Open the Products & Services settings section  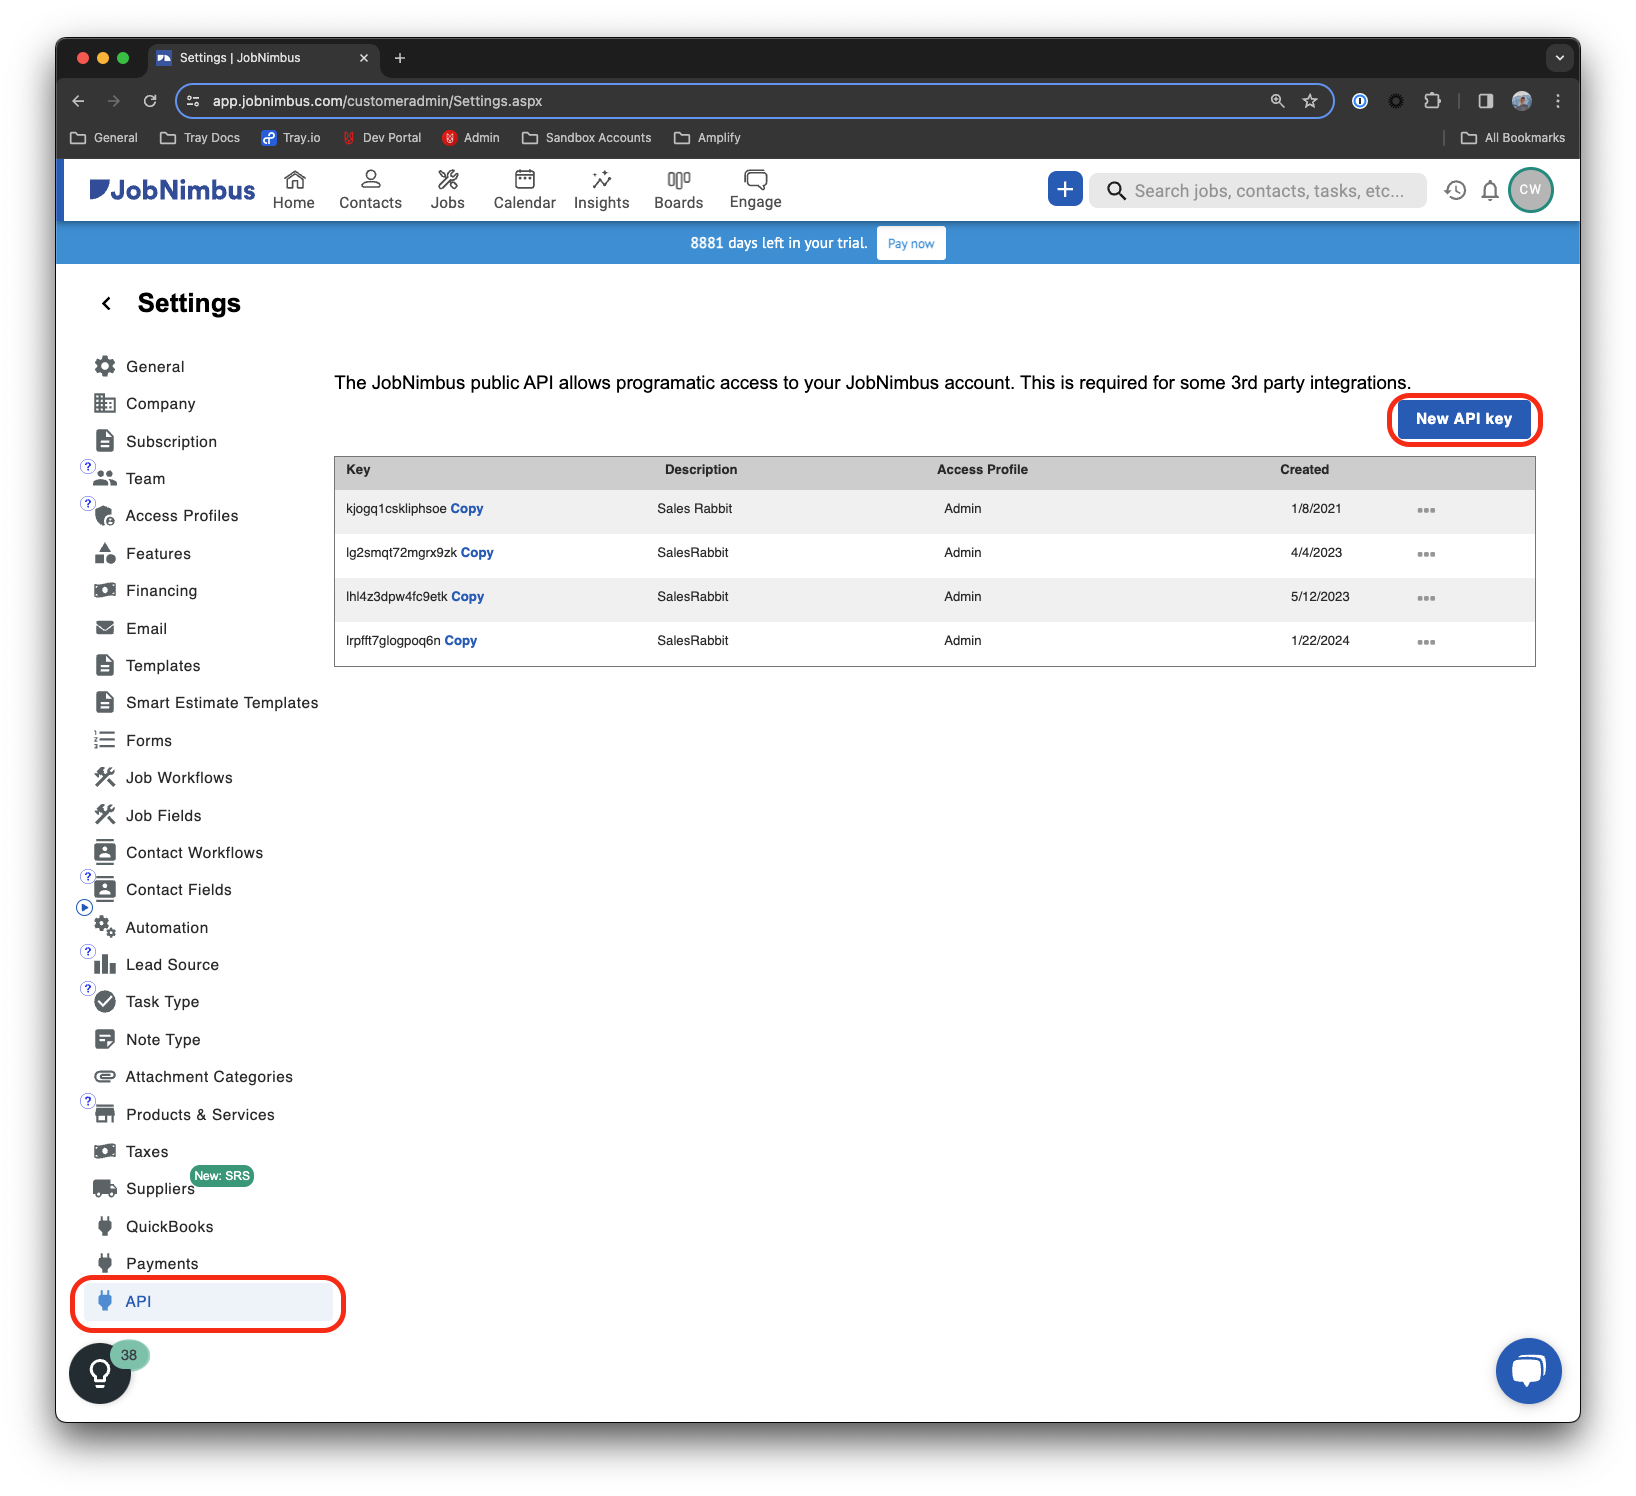(200, 1115)
